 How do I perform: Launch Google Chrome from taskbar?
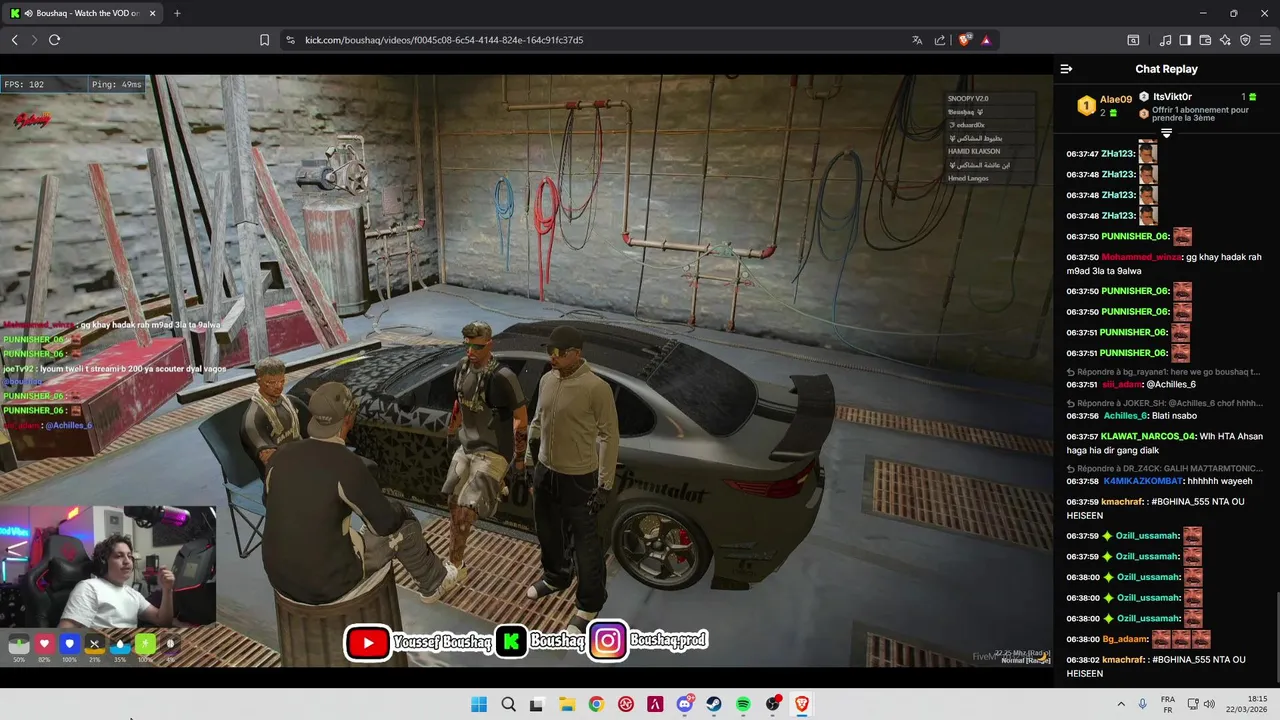click(x=596, y=704)
